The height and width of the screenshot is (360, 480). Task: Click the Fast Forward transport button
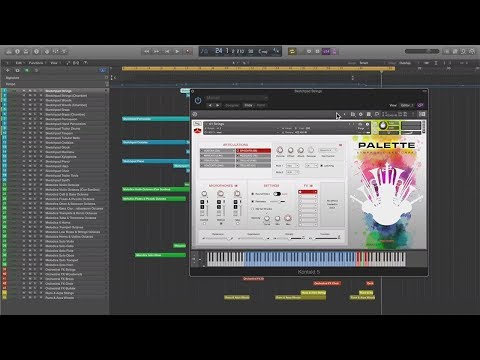tap(156, 51)
